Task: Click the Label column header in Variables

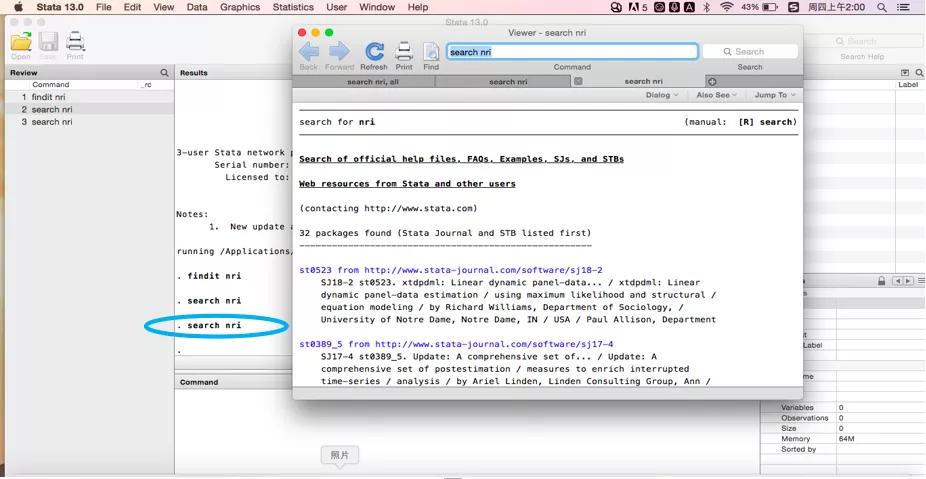Action: click(x=908, y=85)
